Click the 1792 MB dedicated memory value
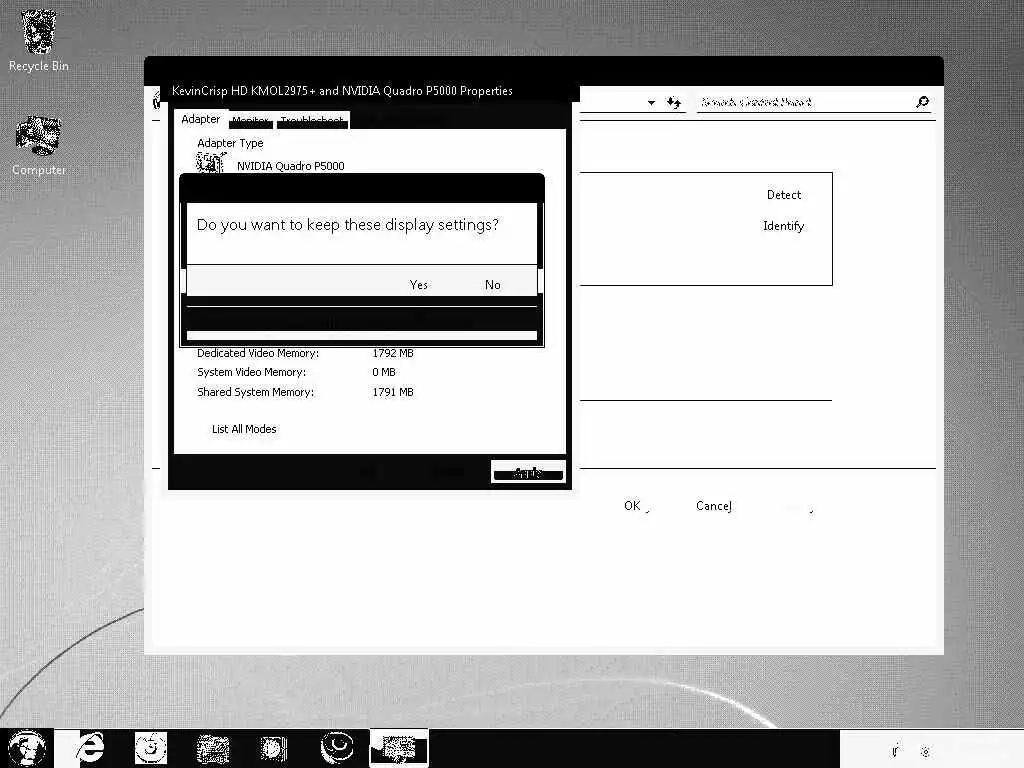This screenshot has width=1024, height=768. [x=392, y=353]
